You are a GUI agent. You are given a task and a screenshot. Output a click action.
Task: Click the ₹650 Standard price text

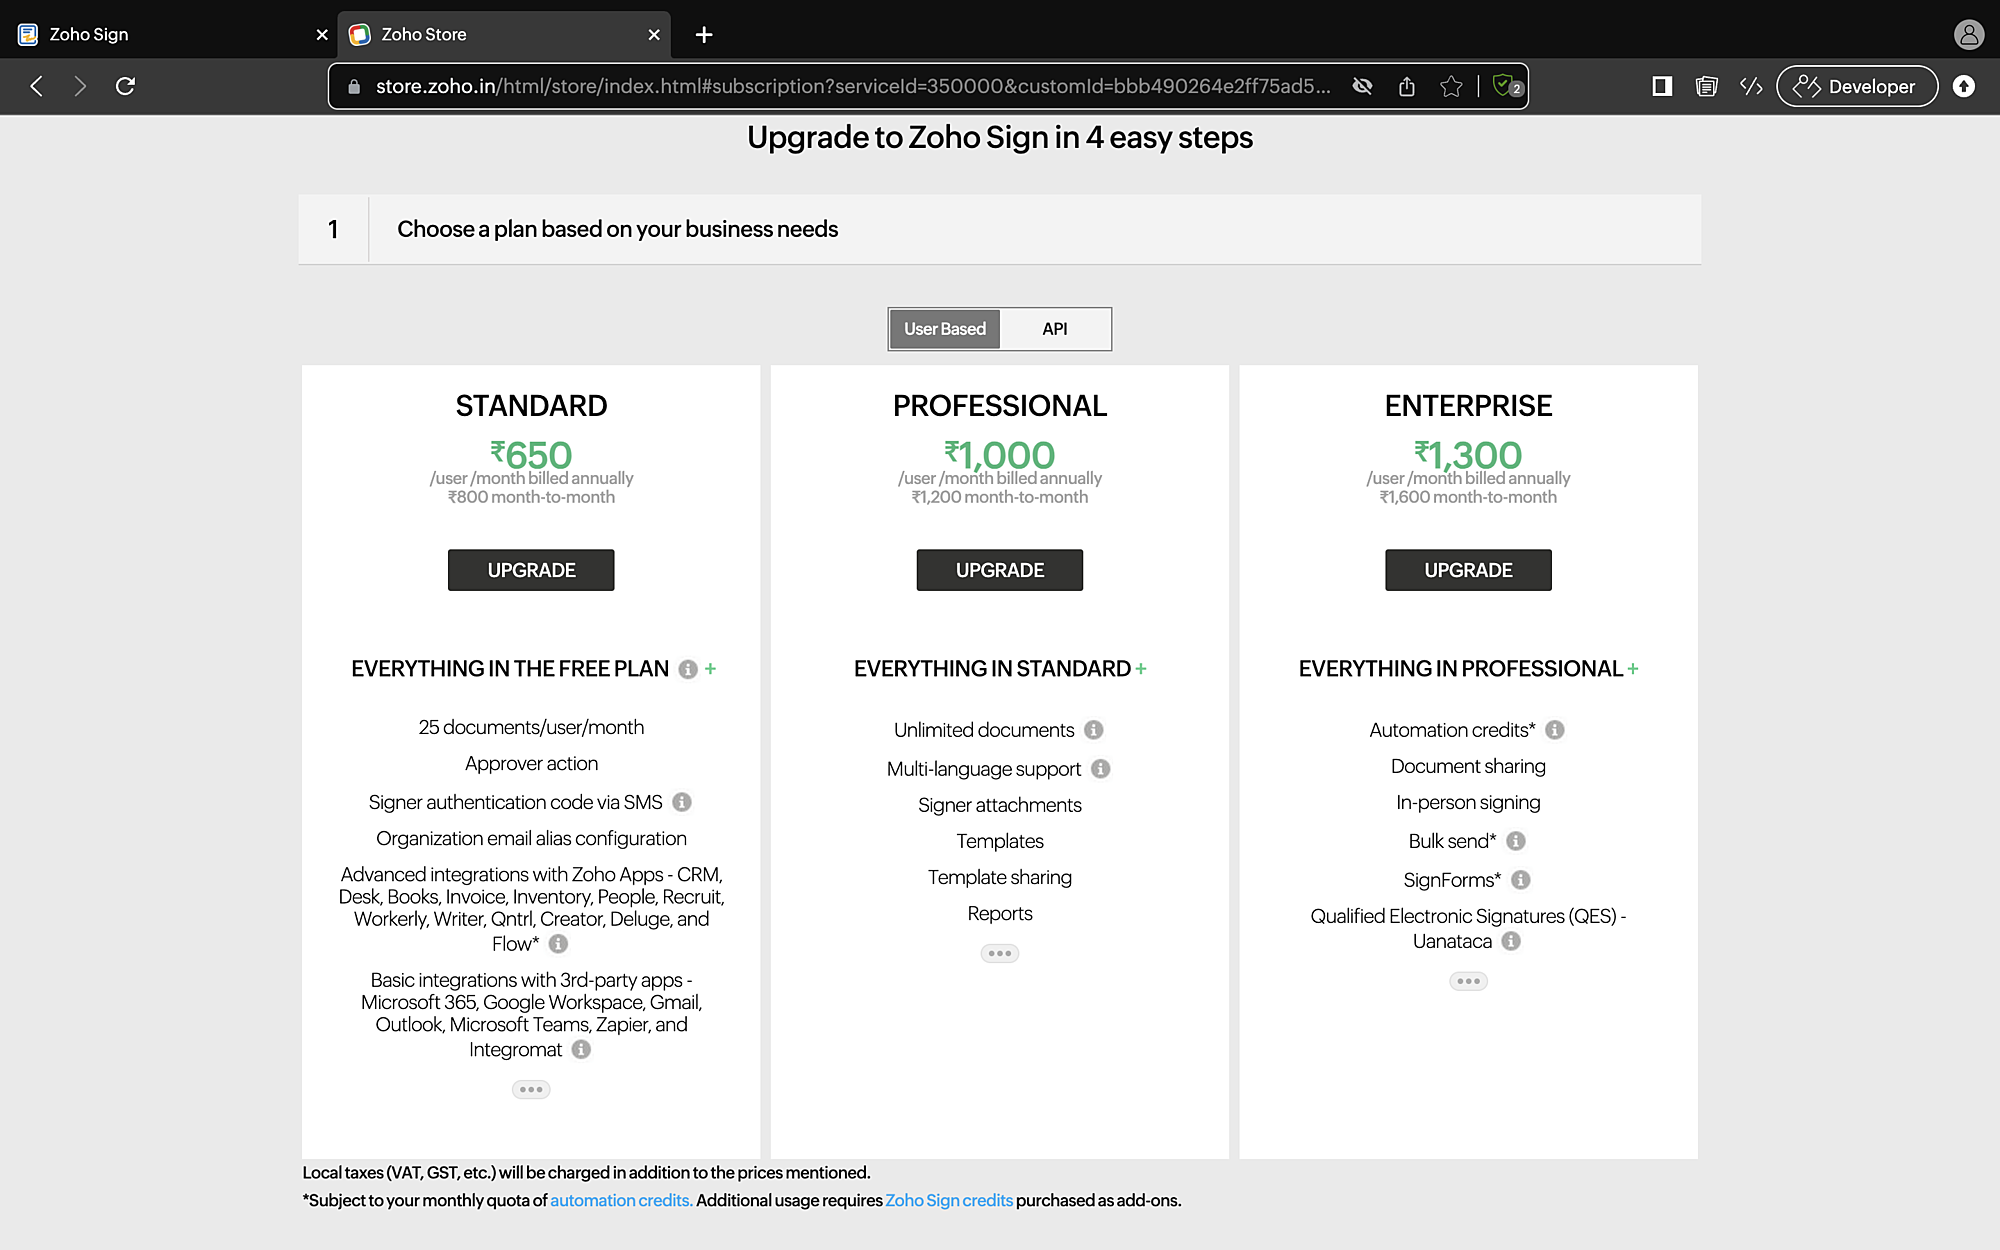click(531, 455)
